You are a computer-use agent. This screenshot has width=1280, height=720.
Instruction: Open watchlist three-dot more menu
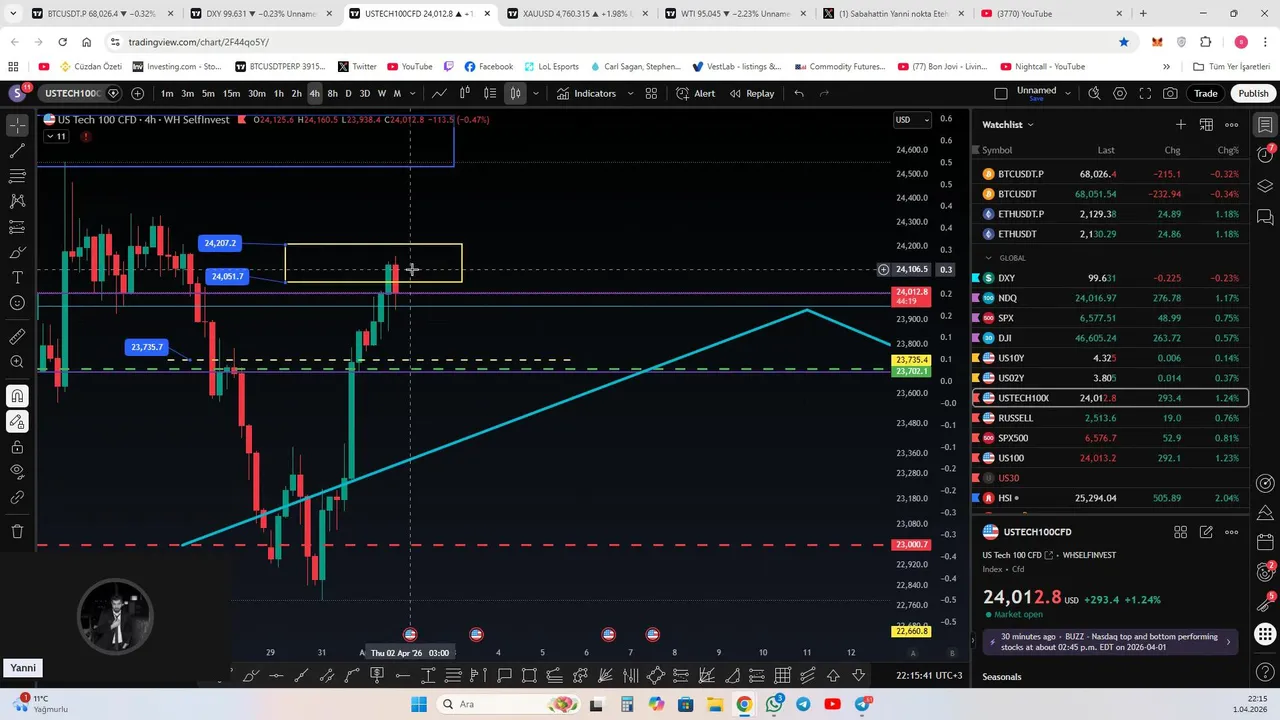(1232, 124)
